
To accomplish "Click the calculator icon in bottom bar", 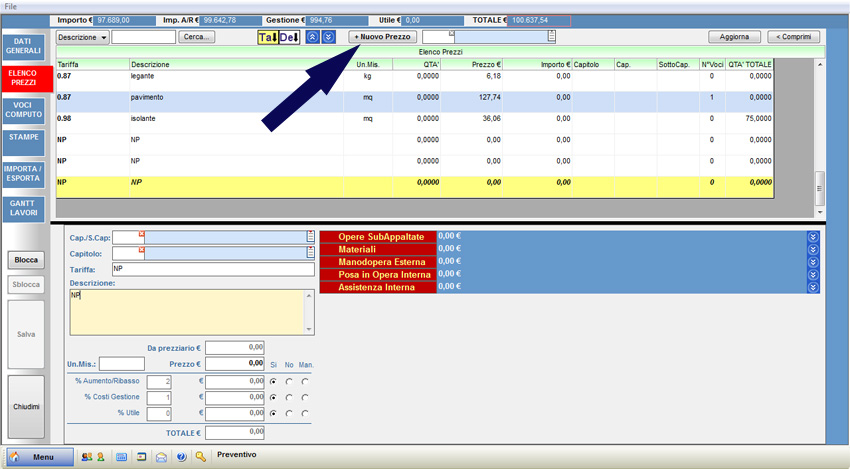I will click(121, 456).
